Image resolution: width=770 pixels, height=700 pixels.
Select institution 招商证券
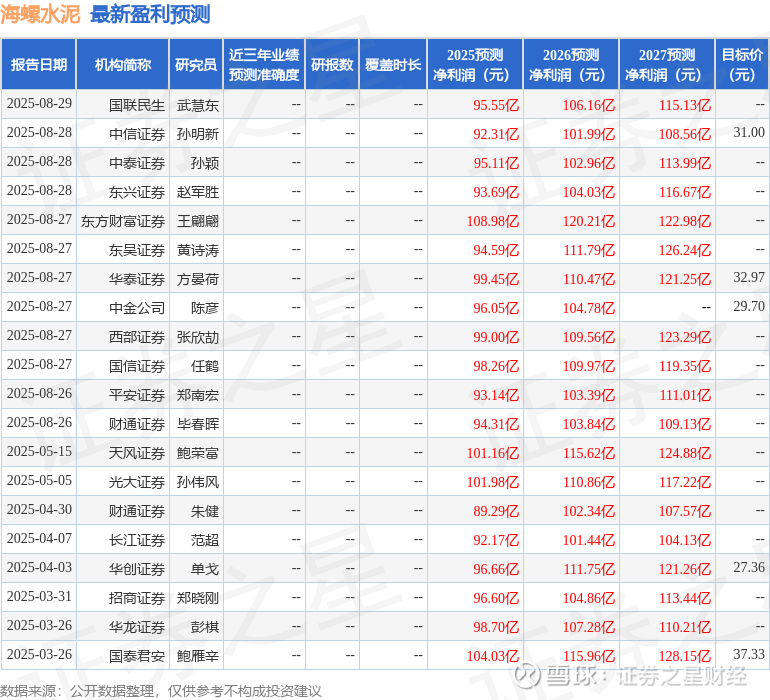pyautogui.click(x=137, y=598)
